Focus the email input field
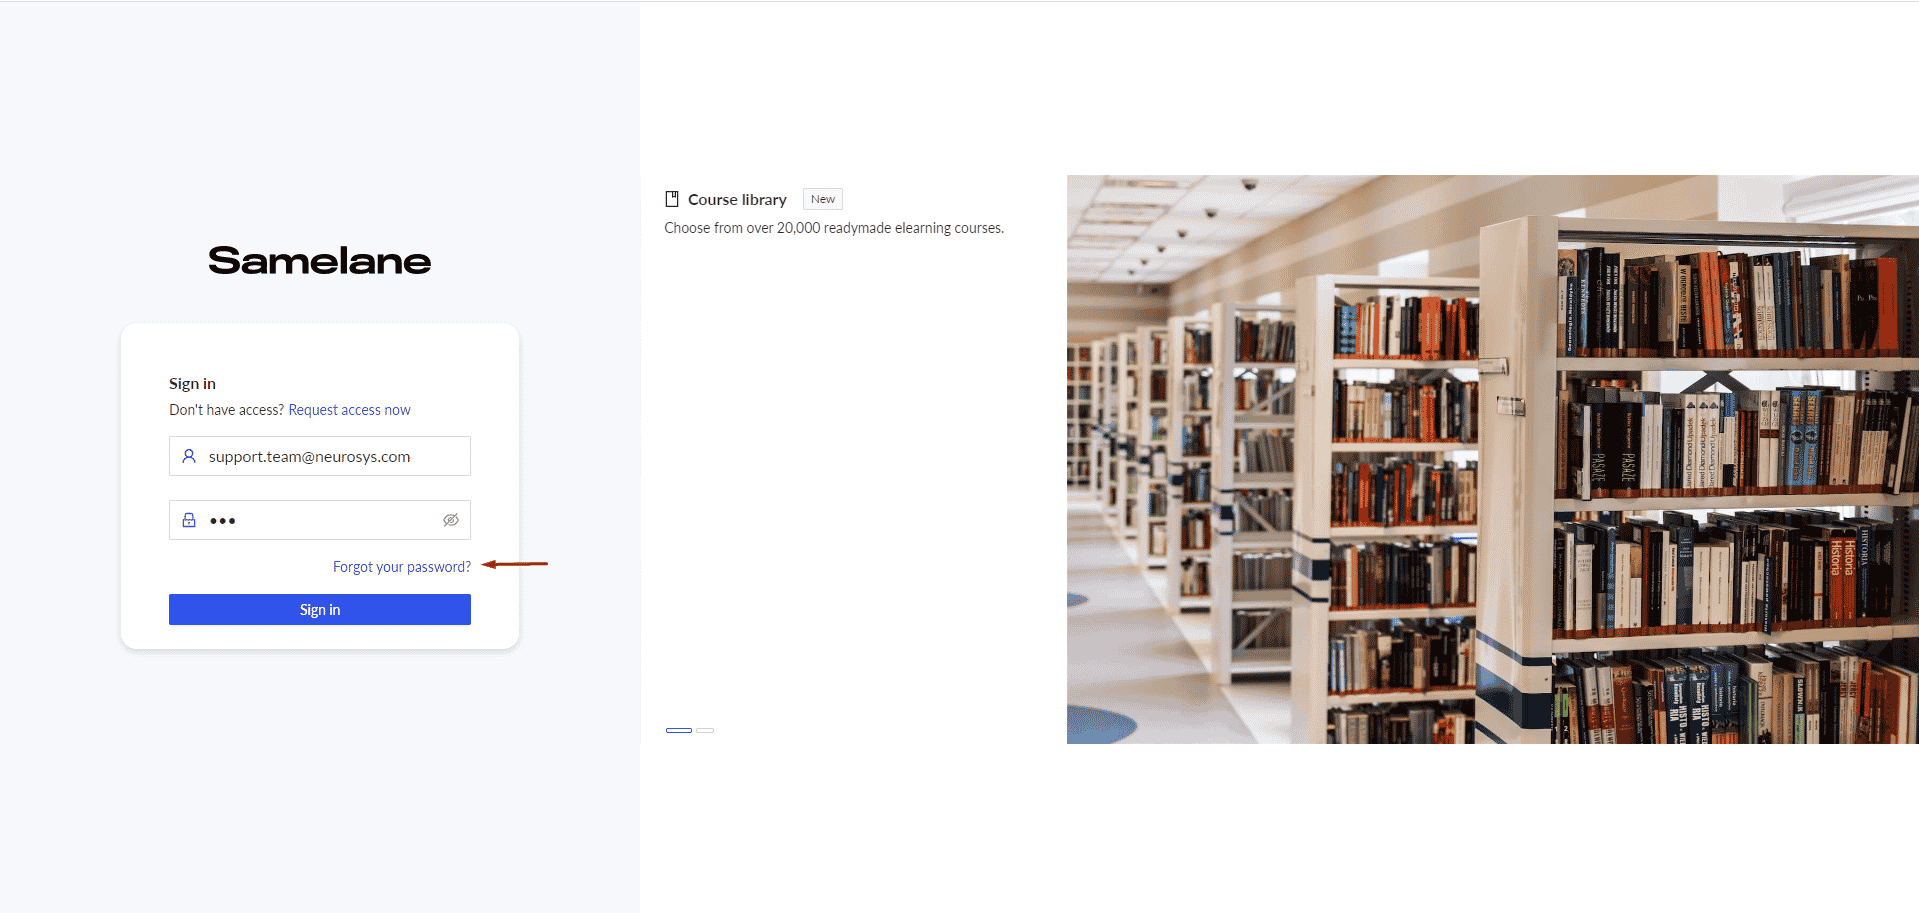This screenshot has height=913, width=1919. tap(320, 456)
